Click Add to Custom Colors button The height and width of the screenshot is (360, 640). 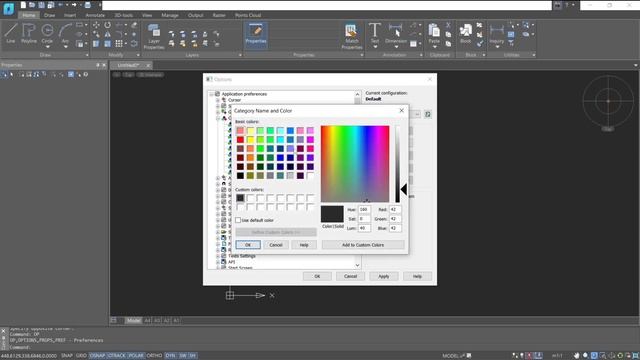click(363, 245)
